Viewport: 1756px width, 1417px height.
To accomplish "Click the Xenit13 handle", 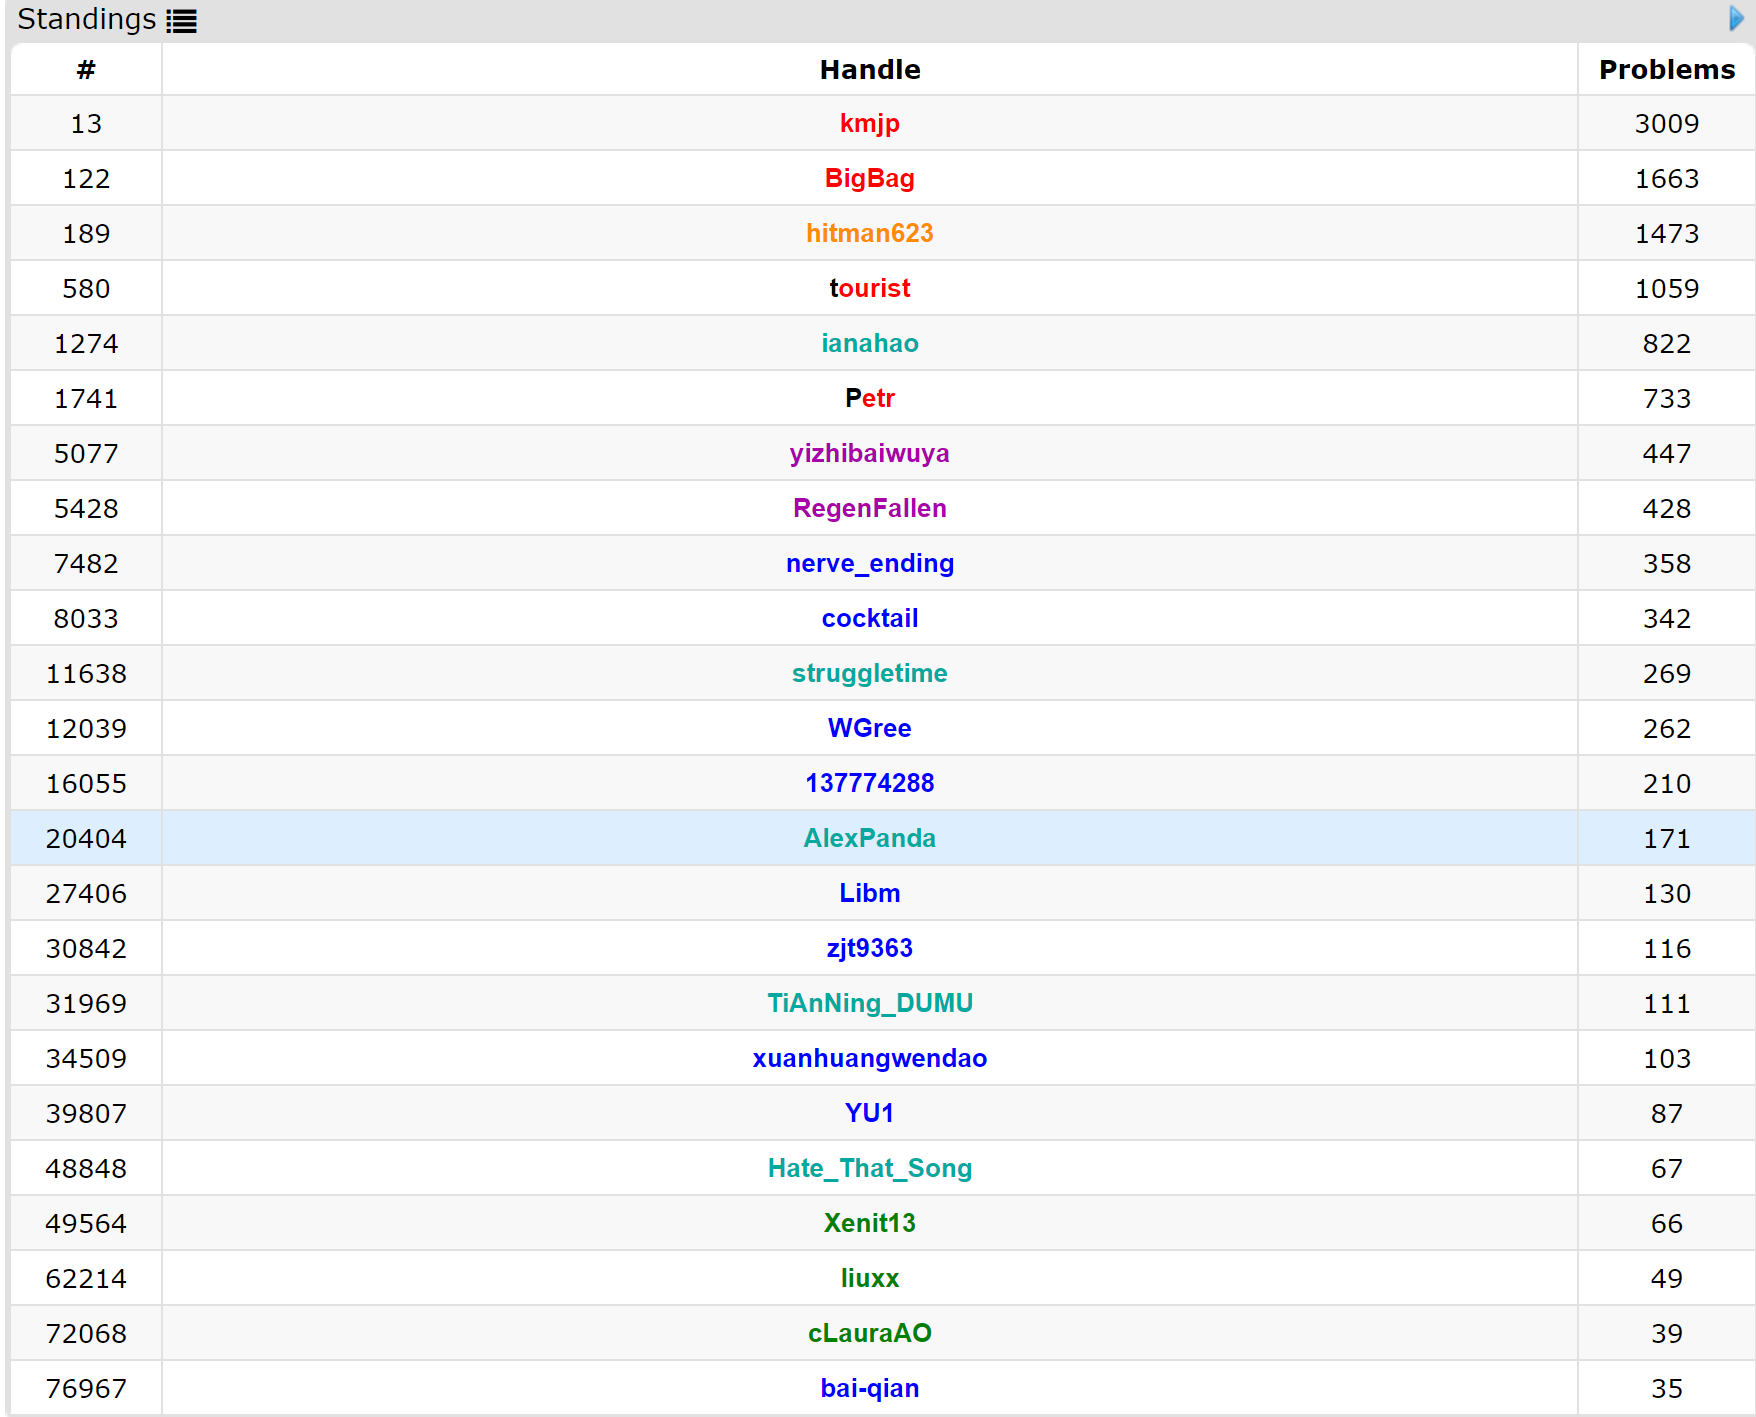I will (869, 1224).
